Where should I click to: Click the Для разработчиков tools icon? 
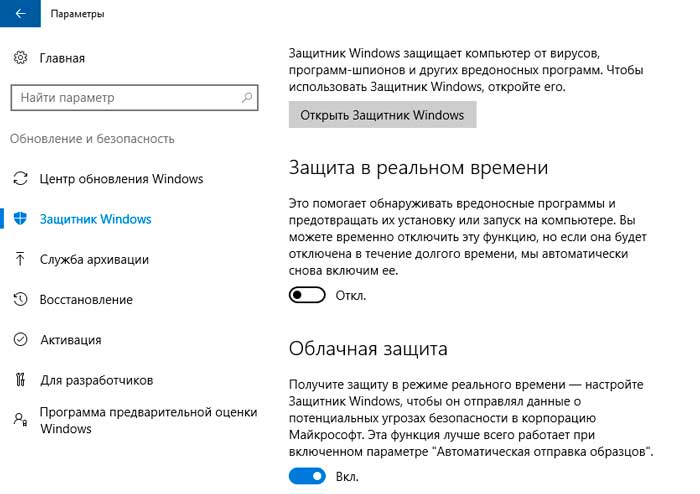pos(21,379)
